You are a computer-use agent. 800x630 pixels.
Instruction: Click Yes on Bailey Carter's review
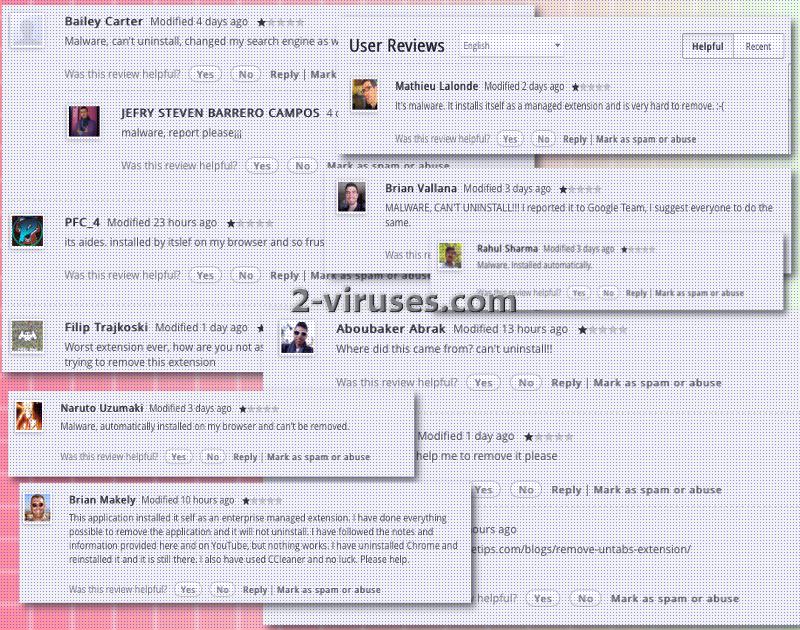205,74
